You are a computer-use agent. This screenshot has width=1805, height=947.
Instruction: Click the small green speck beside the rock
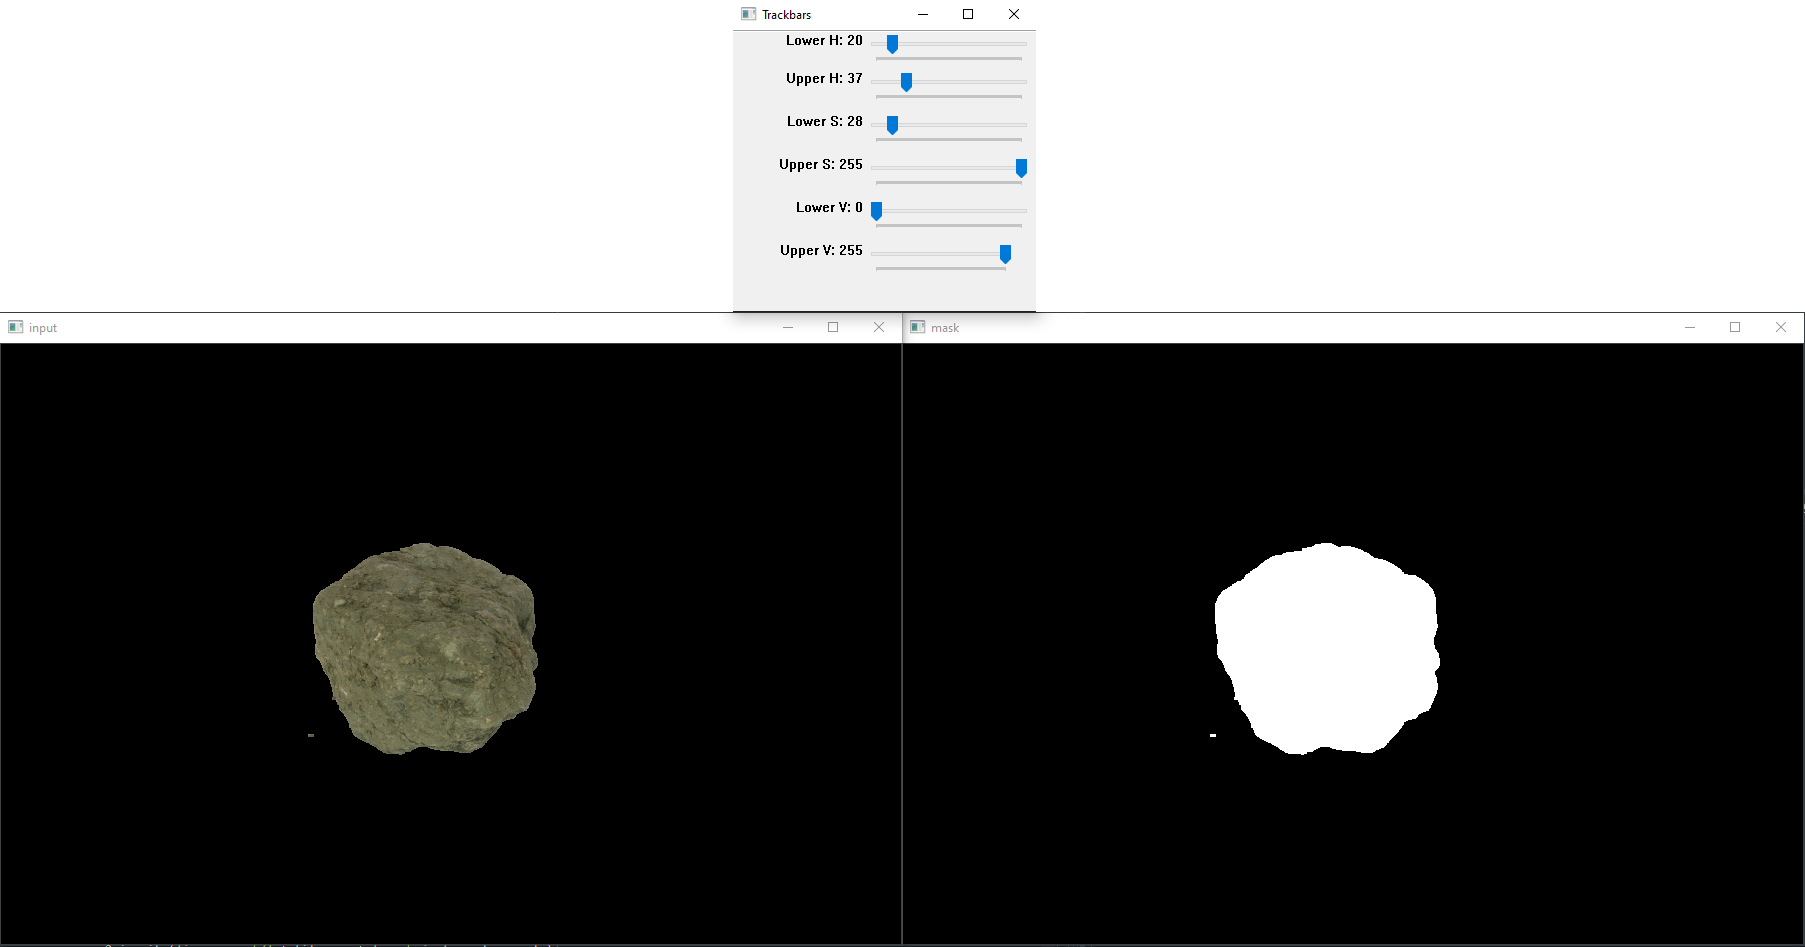(311, 735)
